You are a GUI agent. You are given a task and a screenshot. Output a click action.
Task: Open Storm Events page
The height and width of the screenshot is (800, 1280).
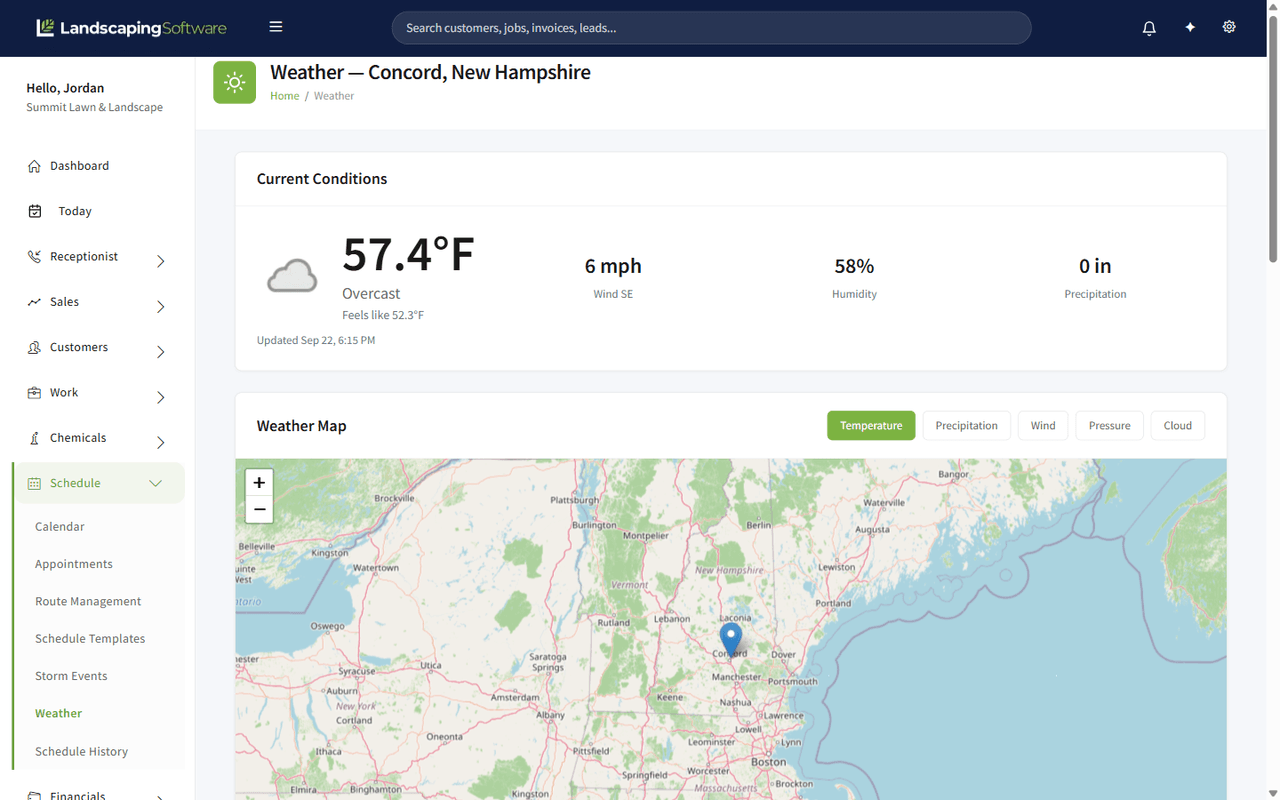[x=71, y=676]
